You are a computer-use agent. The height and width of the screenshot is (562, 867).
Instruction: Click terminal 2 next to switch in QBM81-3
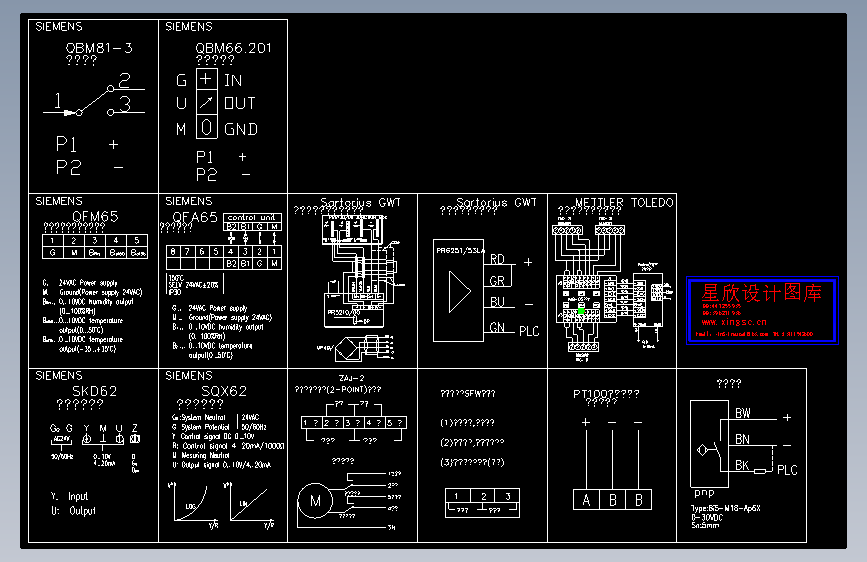click(124, 81)
